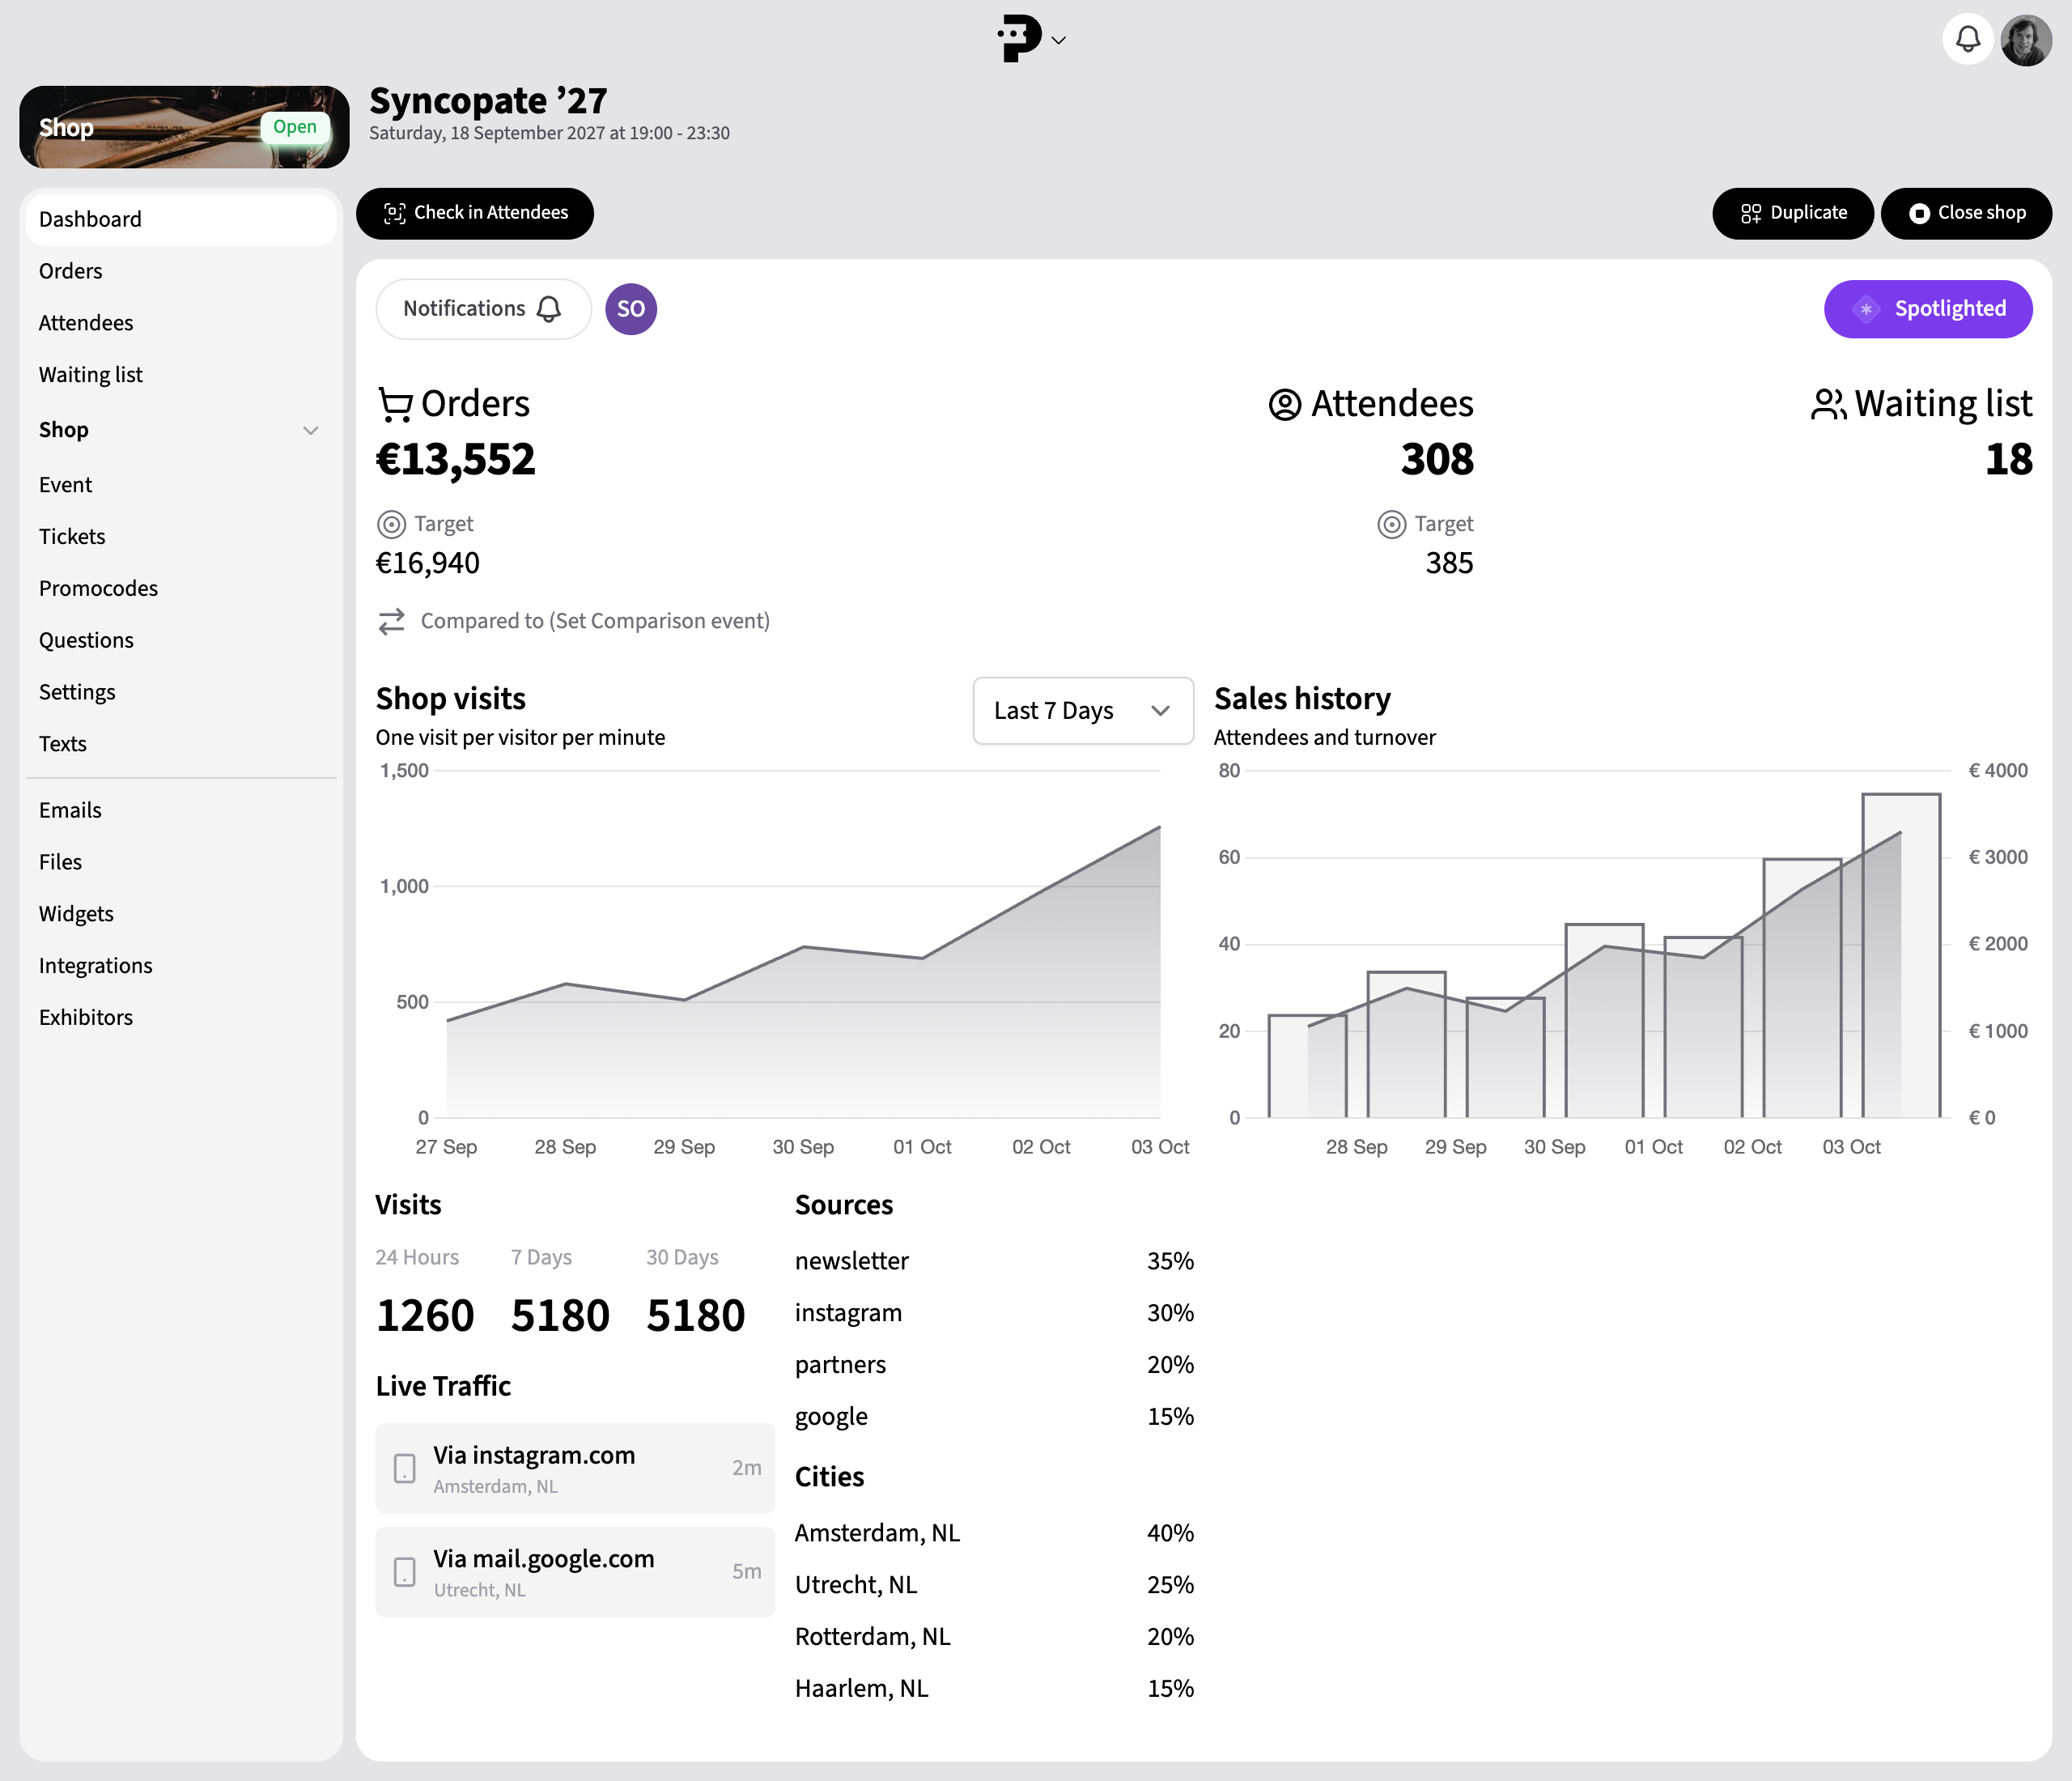2072x1781 pixels.
Task: Toggle the Spotlighted button
Action: pyautogui.click(x=1927, y=309)
